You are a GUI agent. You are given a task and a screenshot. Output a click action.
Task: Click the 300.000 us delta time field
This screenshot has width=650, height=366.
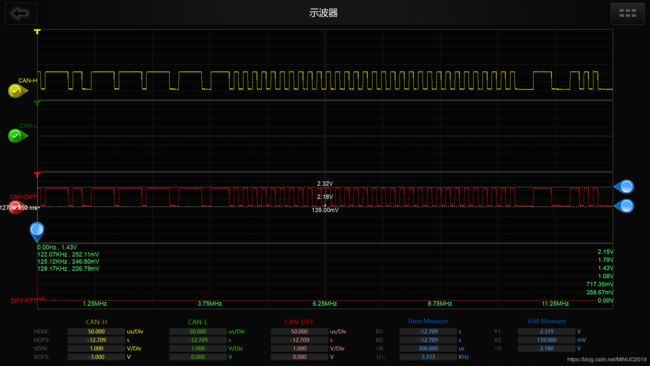pos(428,348)
